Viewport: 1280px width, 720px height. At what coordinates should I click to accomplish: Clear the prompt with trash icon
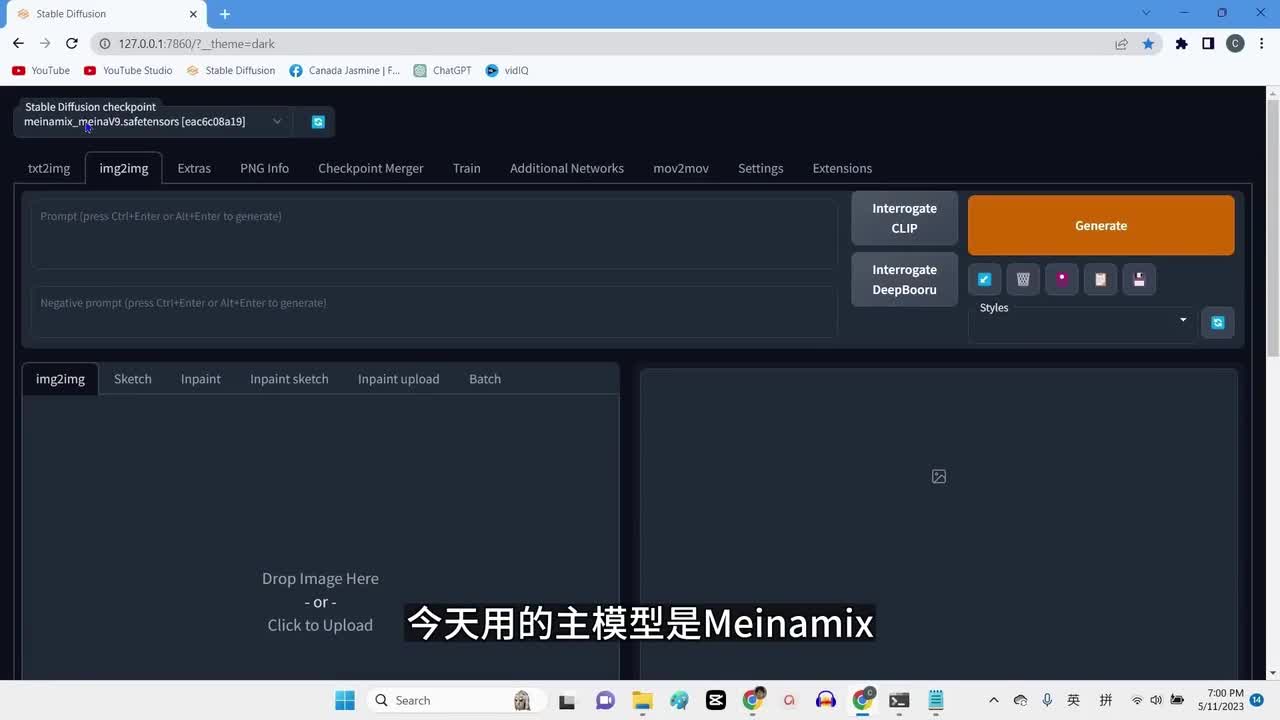click(1023, 280)
